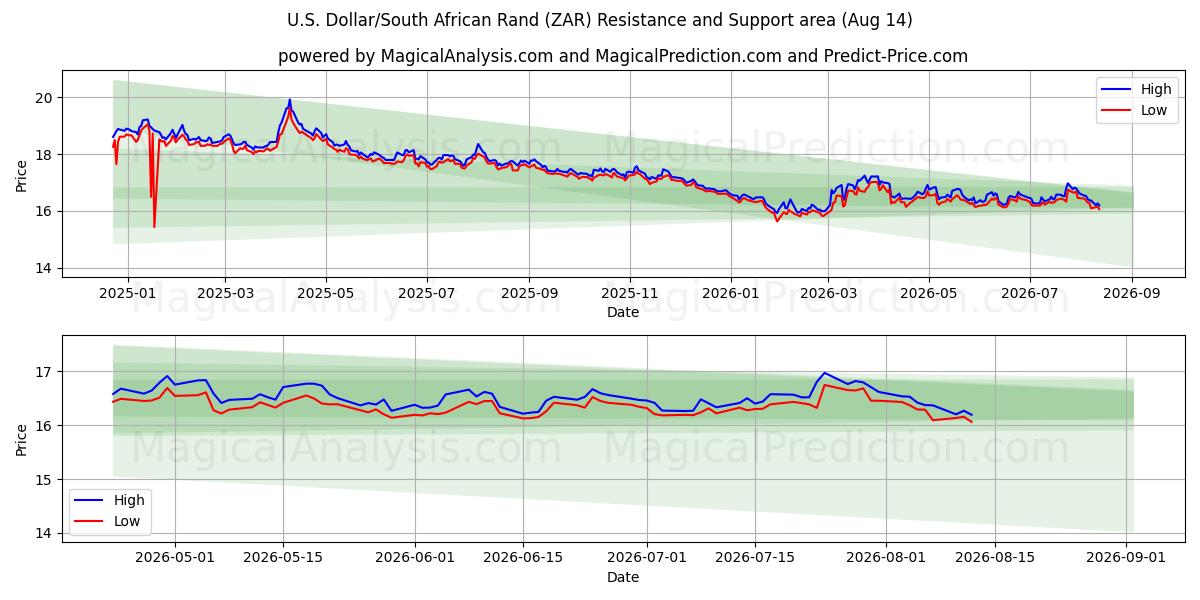The image size is (1200, 600).
Task: Click the '2026-05-15' date tick label
Action: [x=283, y=559]
